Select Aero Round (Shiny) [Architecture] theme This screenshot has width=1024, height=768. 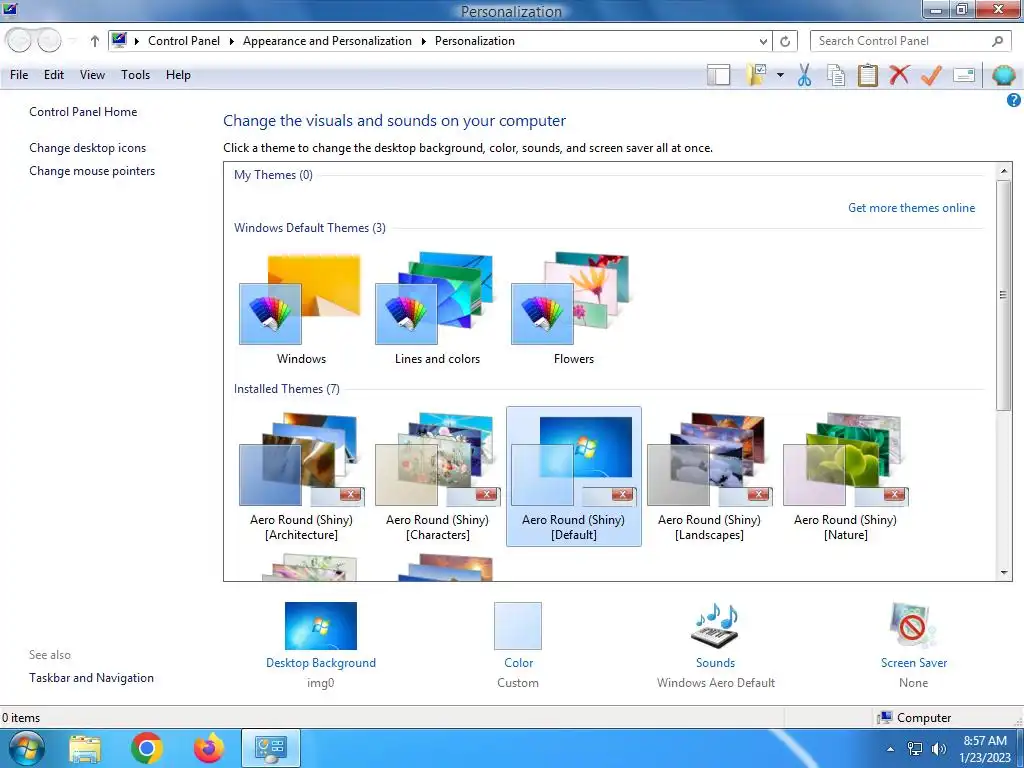click(x=301, y=477)
